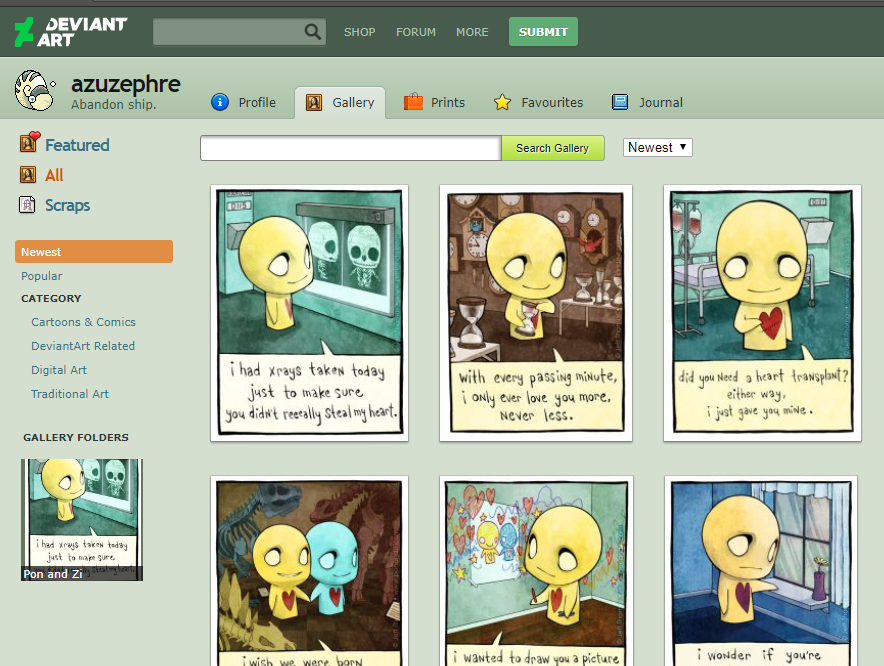Click the blue Journal book icon
This screenshot has width=884, height=666.
tap(620, 102)
